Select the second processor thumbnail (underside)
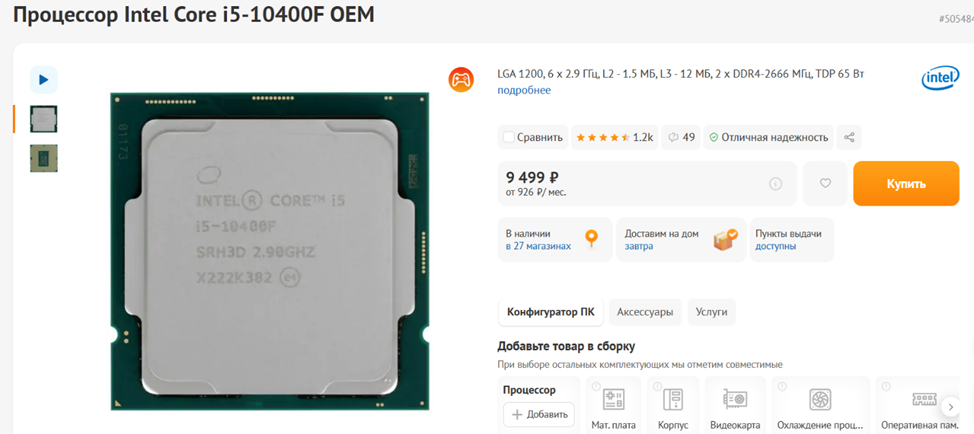Screen dimensions: 974x434 (x=43, y=158)
